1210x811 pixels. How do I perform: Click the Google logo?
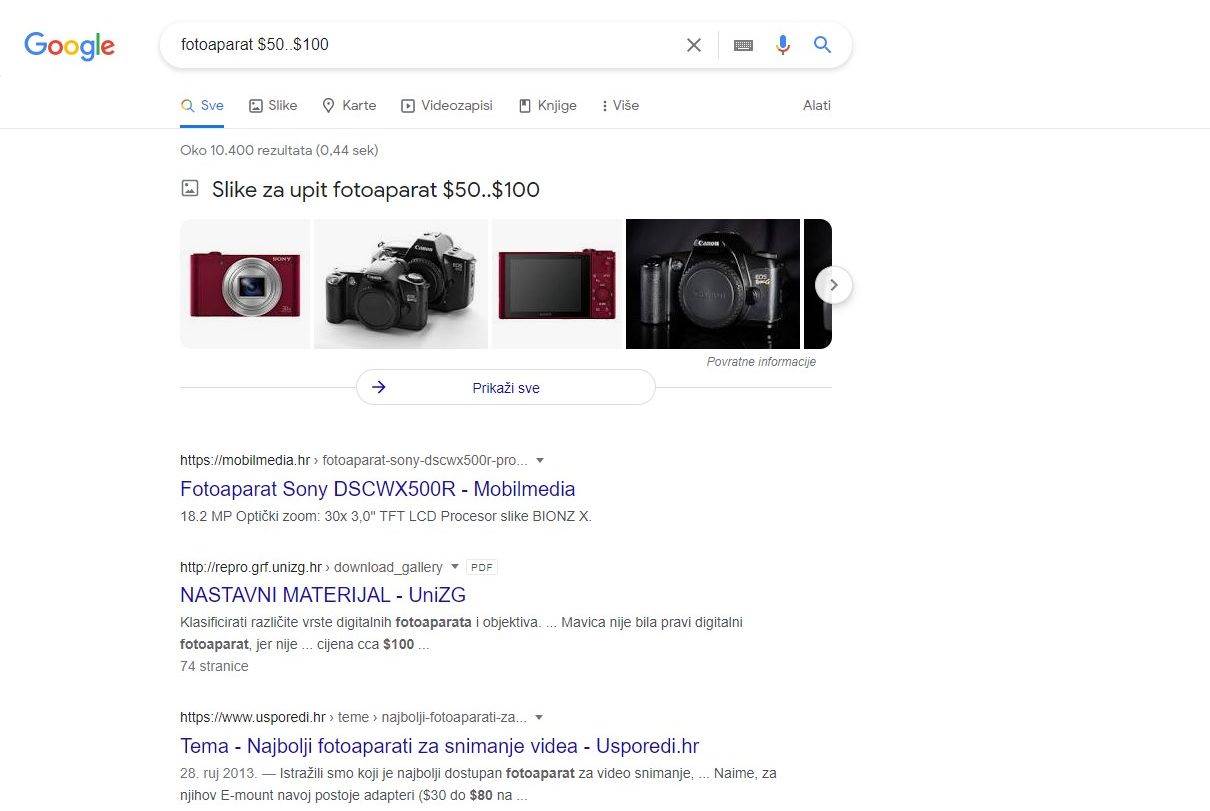[69, 45]
